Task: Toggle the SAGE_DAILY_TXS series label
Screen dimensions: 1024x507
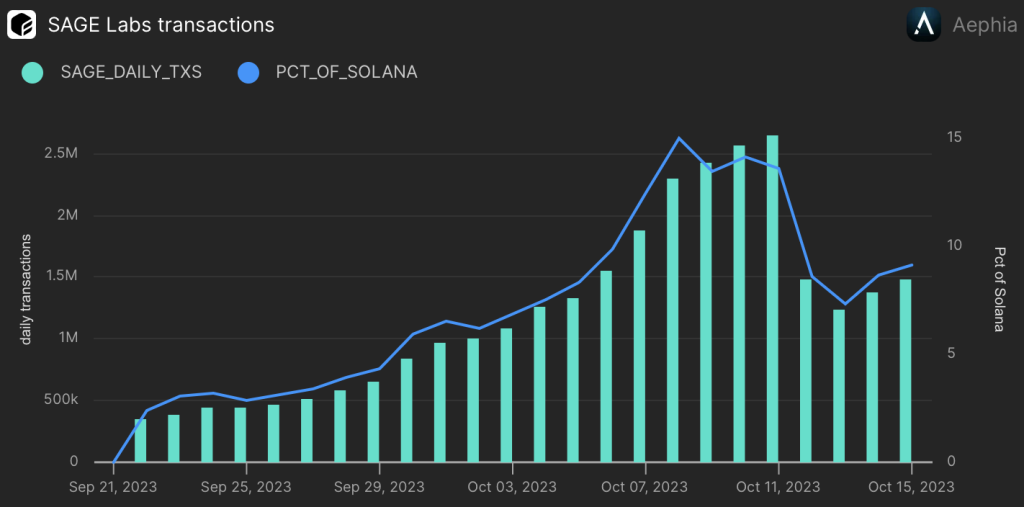Action: tap(131, 72)
